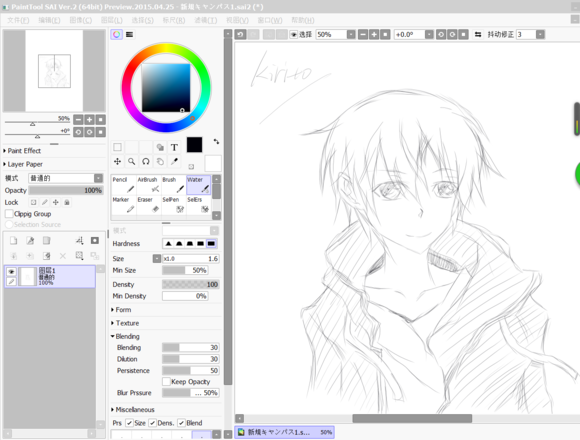Expand the Layer Paper section
Screen dimensions: 580x440
tap(23, 164)
